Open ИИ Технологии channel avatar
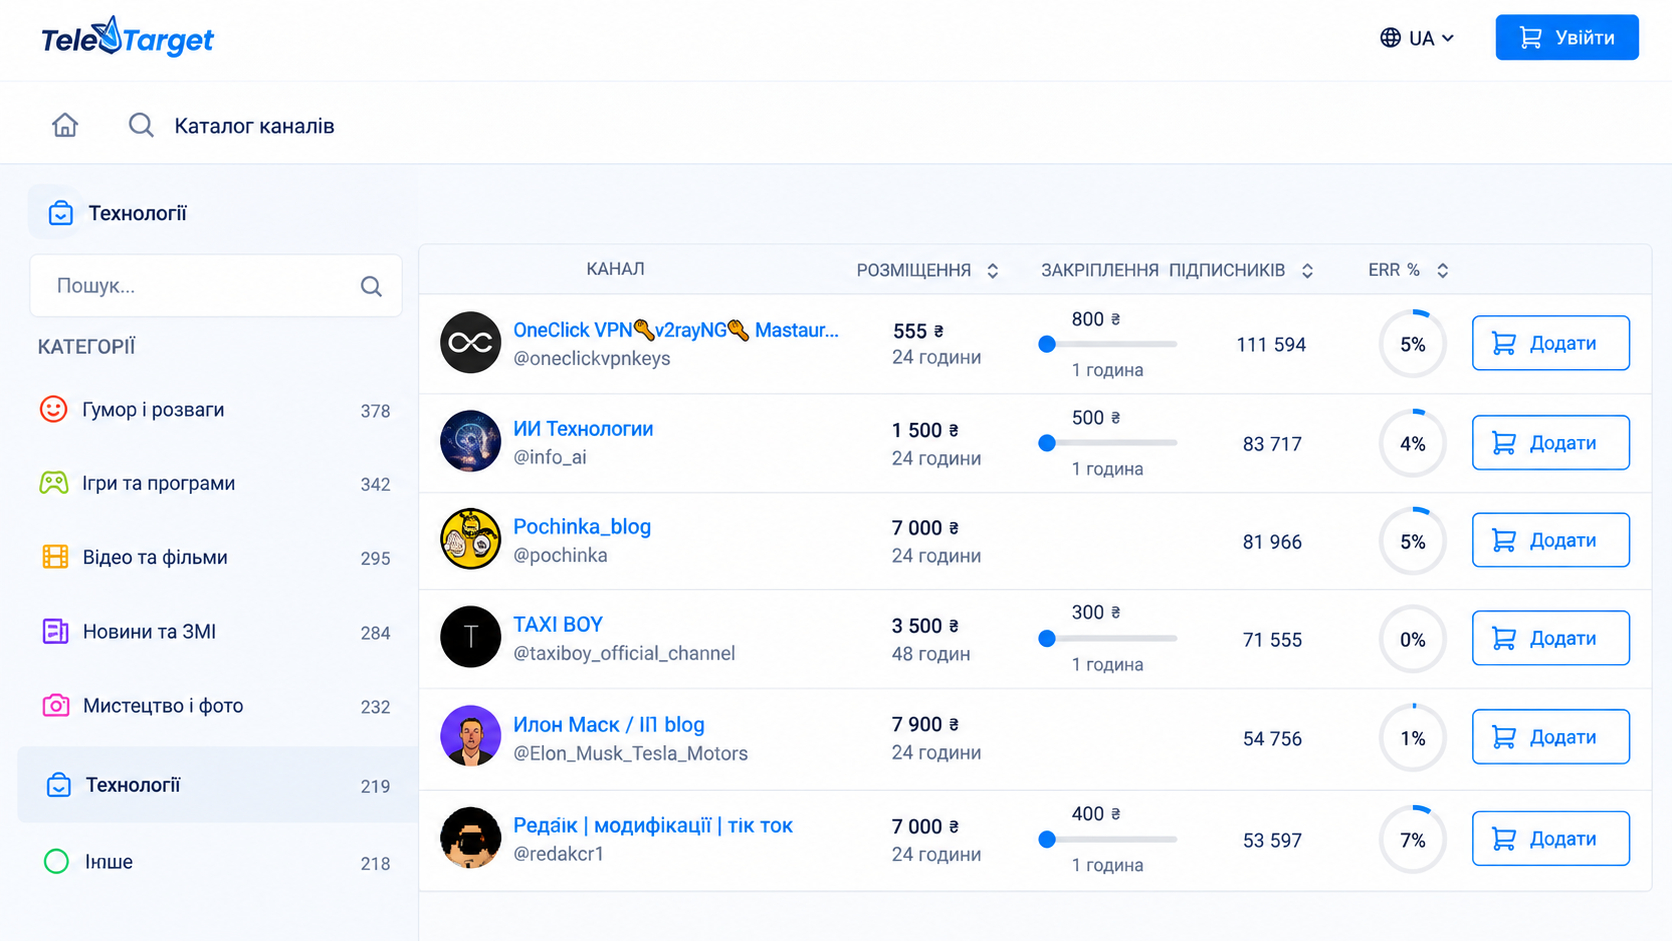 pos(470,441)
